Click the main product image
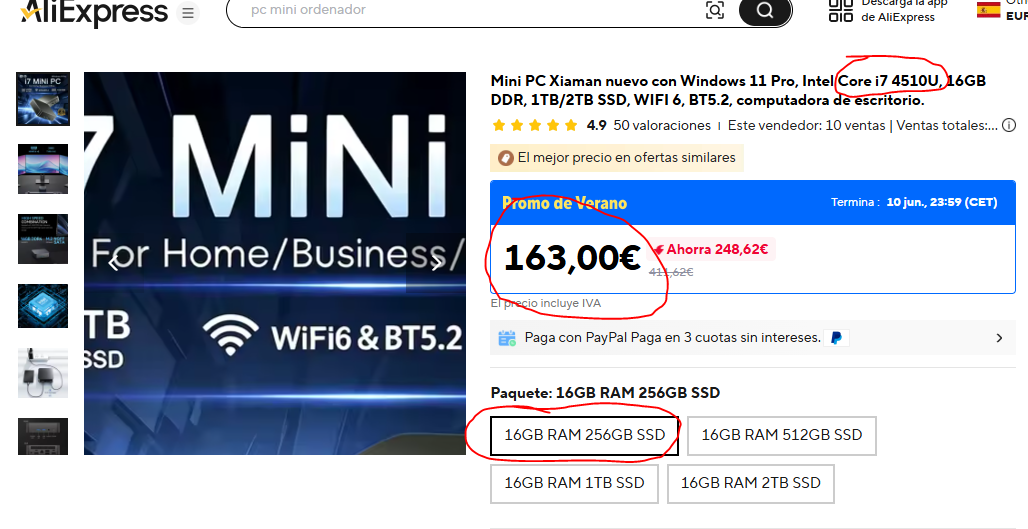The height and width of the screenshot is (529, 1028). click(x=275, y=264)
